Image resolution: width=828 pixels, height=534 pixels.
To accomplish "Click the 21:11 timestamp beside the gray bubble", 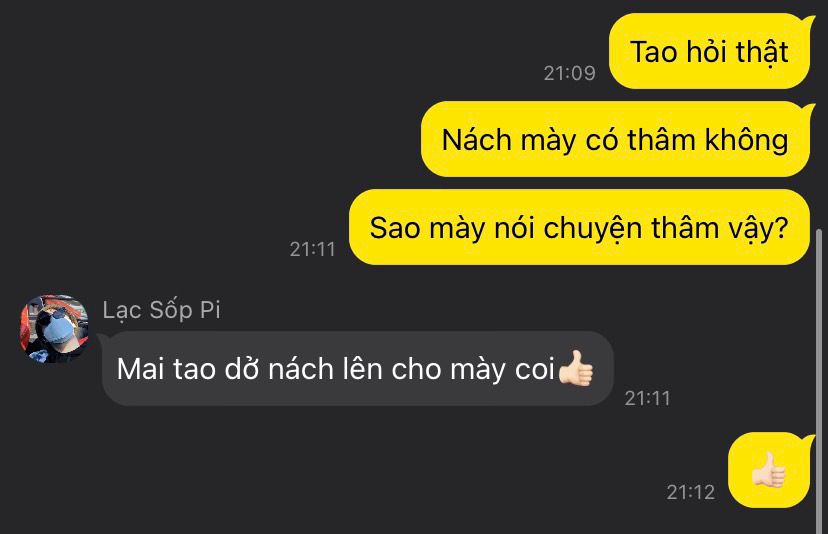I will (647, 398).
